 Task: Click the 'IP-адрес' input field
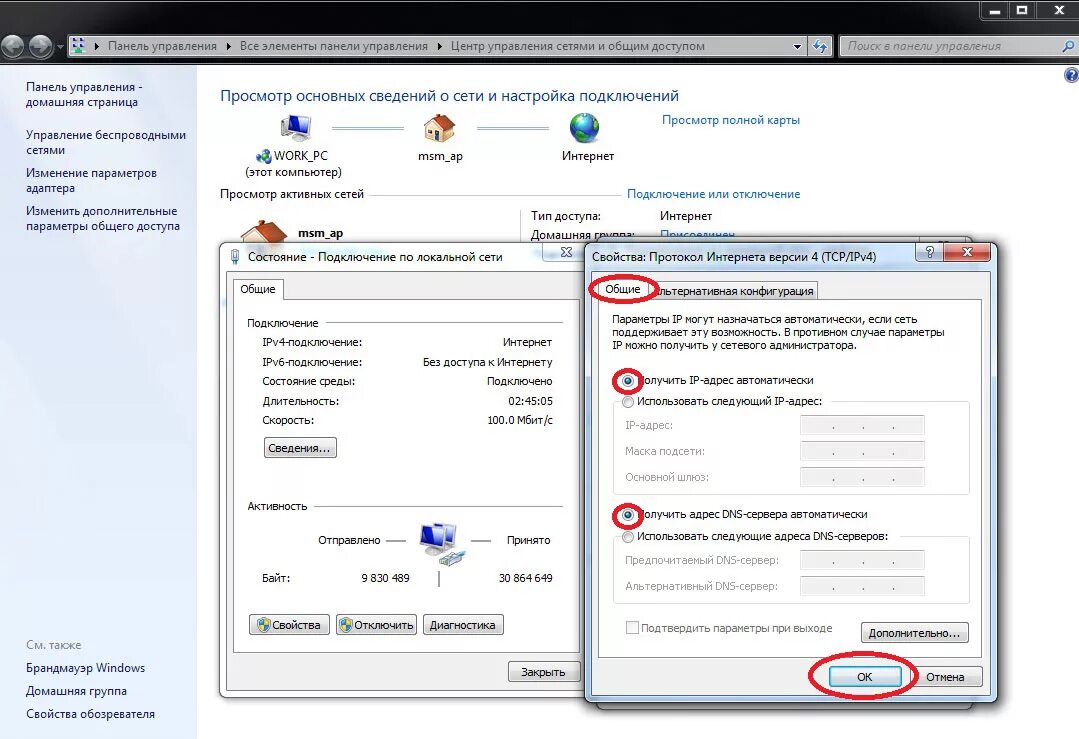(862, 425)
